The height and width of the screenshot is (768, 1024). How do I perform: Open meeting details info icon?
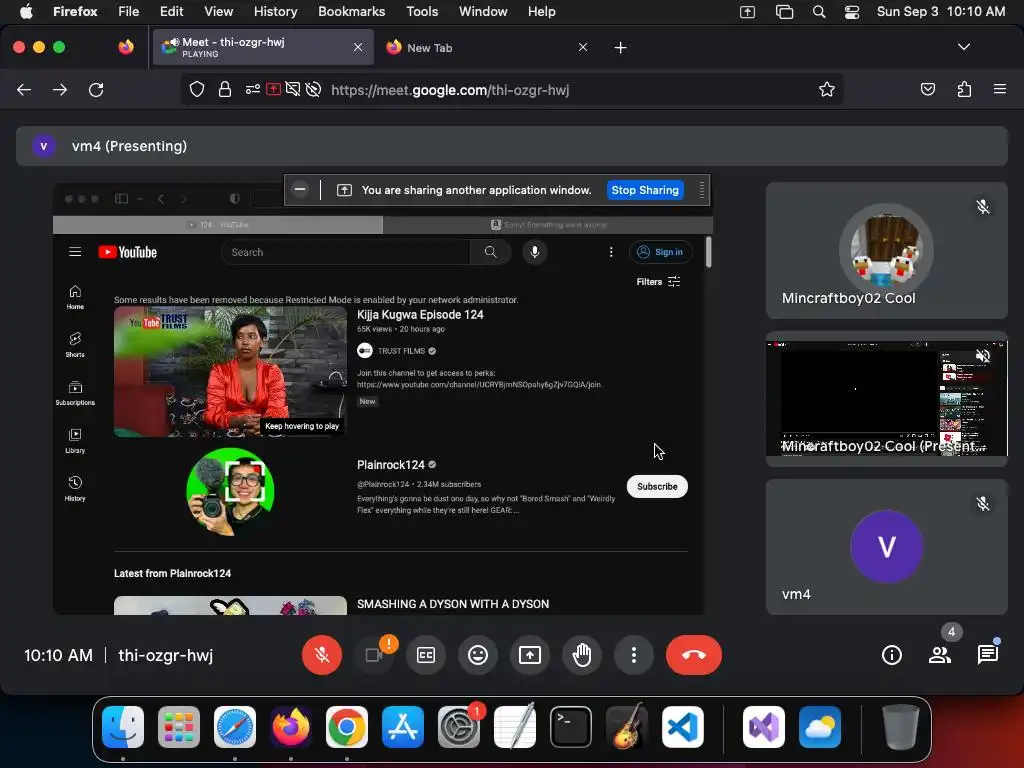tap(891, 655)
